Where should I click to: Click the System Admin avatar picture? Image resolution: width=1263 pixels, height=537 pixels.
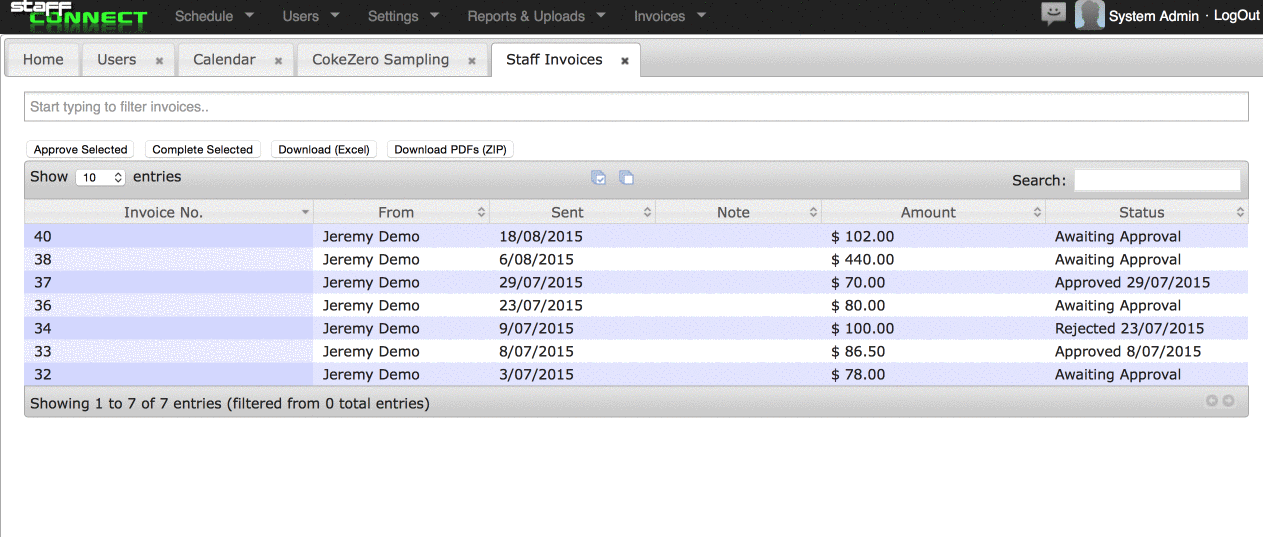(x=1089, y=15)
